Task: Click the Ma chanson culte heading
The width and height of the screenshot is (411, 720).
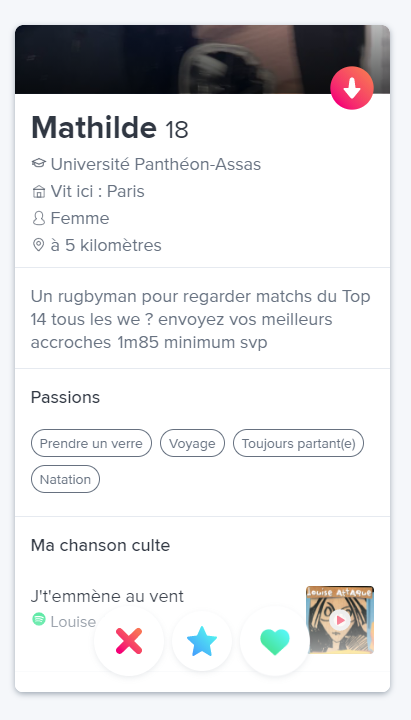Action: (x=100, y=545)
